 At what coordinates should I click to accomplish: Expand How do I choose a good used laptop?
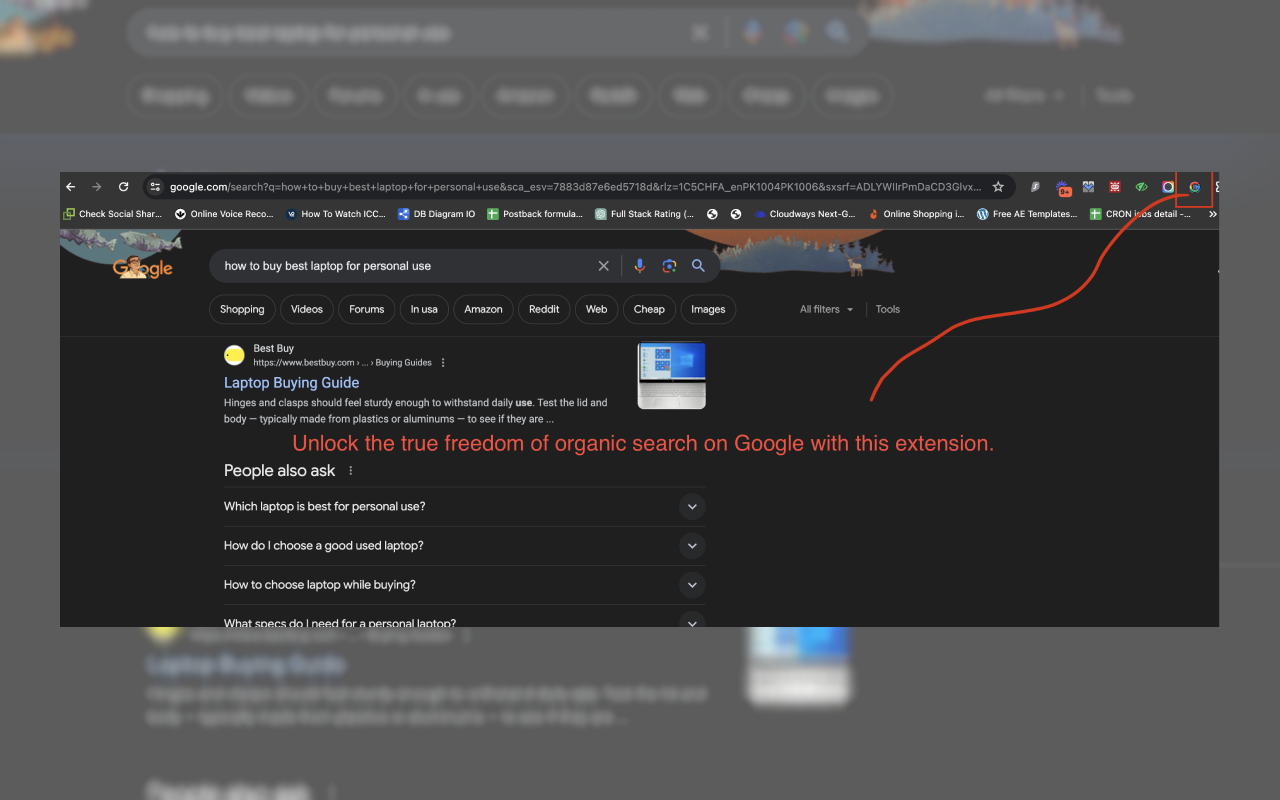click(464, 546)
